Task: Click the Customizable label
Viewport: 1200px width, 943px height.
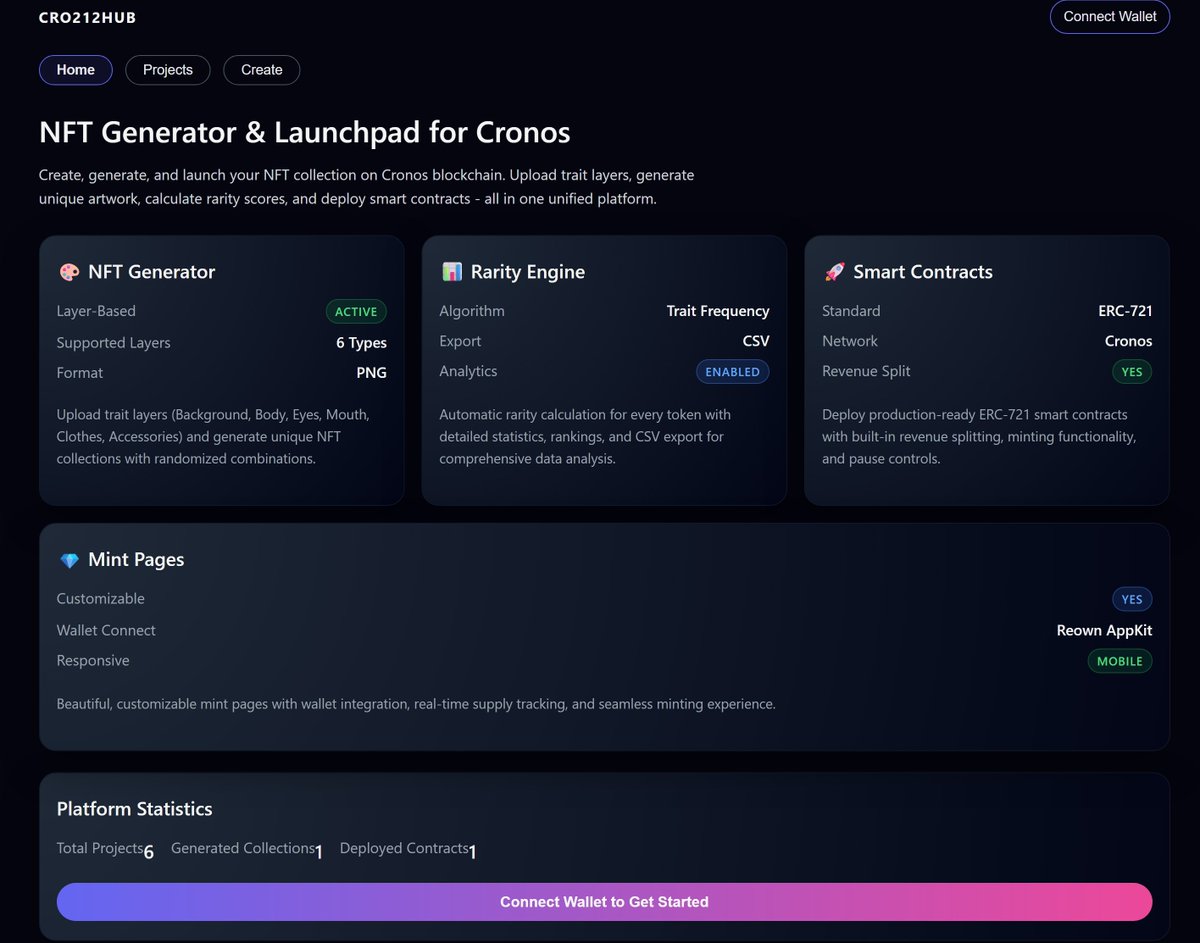Action: [101, 599]
